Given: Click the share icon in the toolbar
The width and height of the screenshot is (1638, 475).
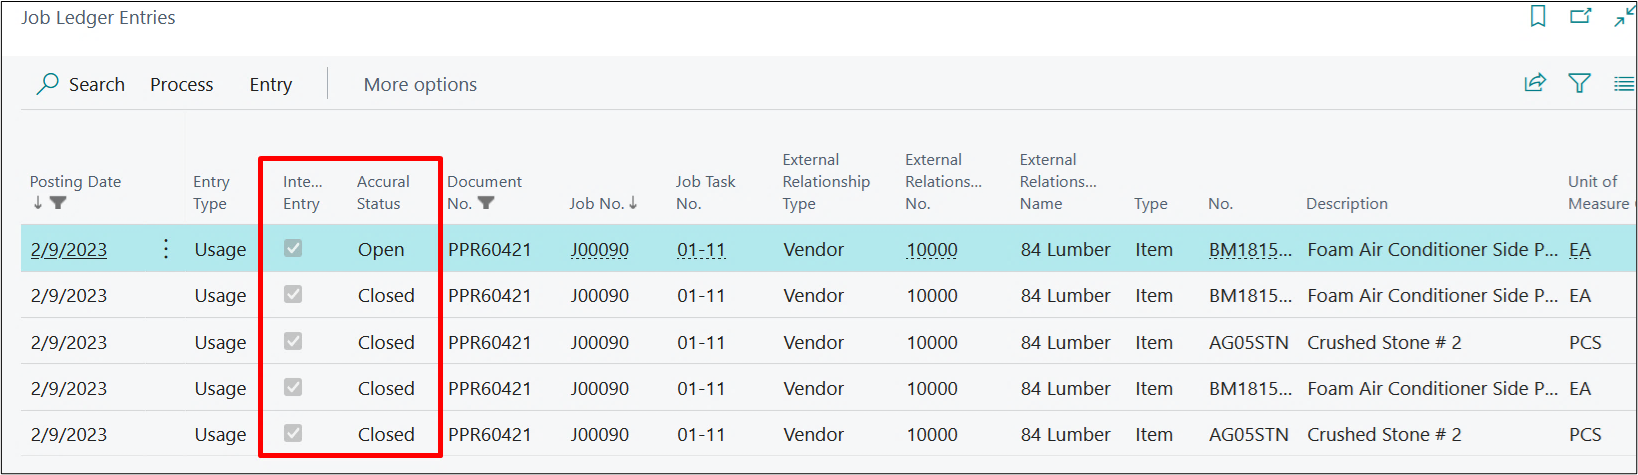Looking at the screenshot, I should (x=1535, y=83).
